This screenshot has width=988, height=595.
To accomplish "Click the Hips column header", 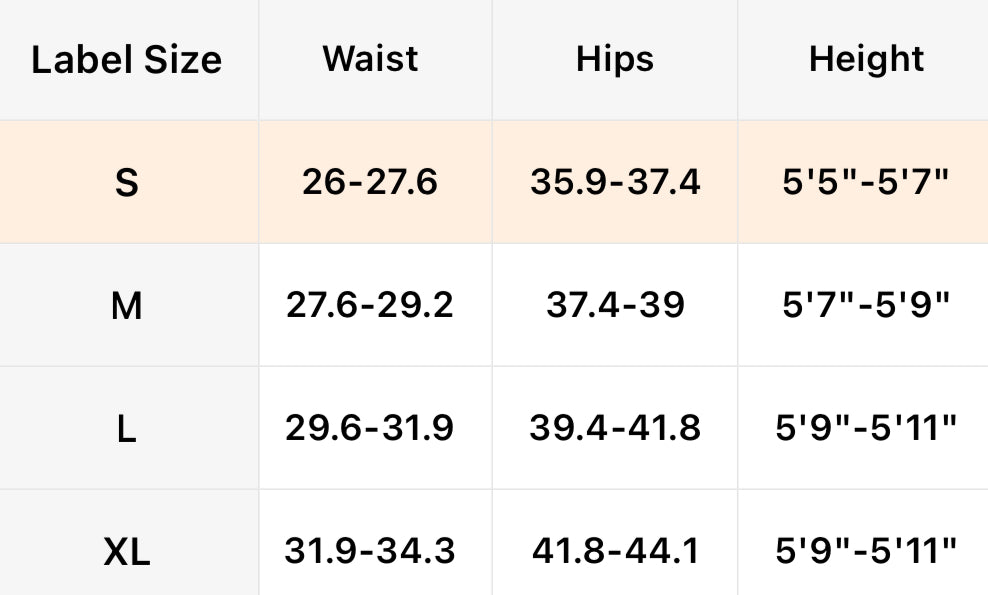I will point(615,59).
